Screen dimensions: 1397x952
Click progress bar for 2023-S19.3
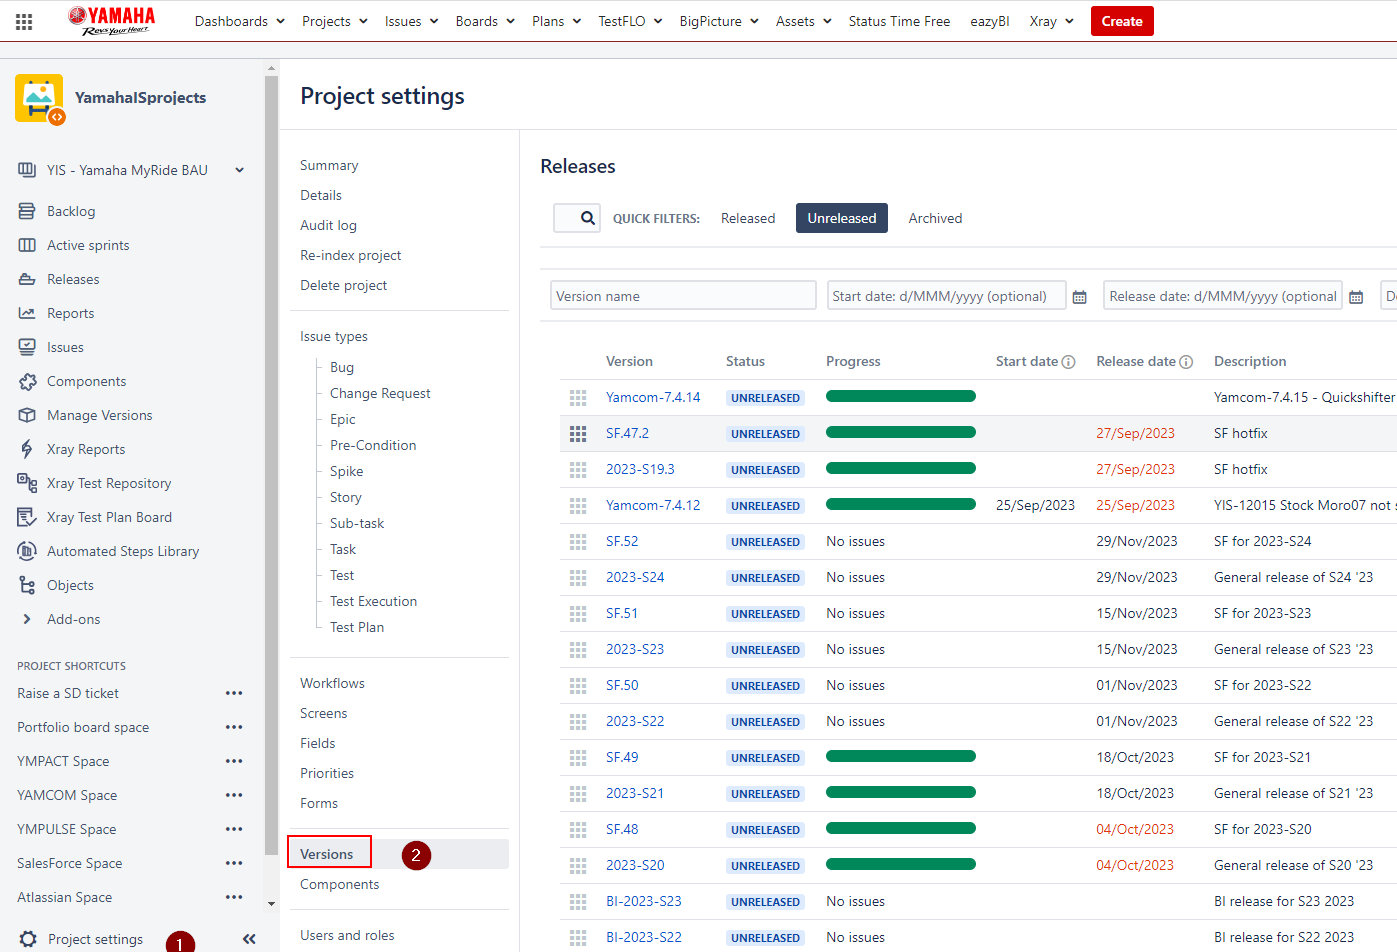pos(901,469)
